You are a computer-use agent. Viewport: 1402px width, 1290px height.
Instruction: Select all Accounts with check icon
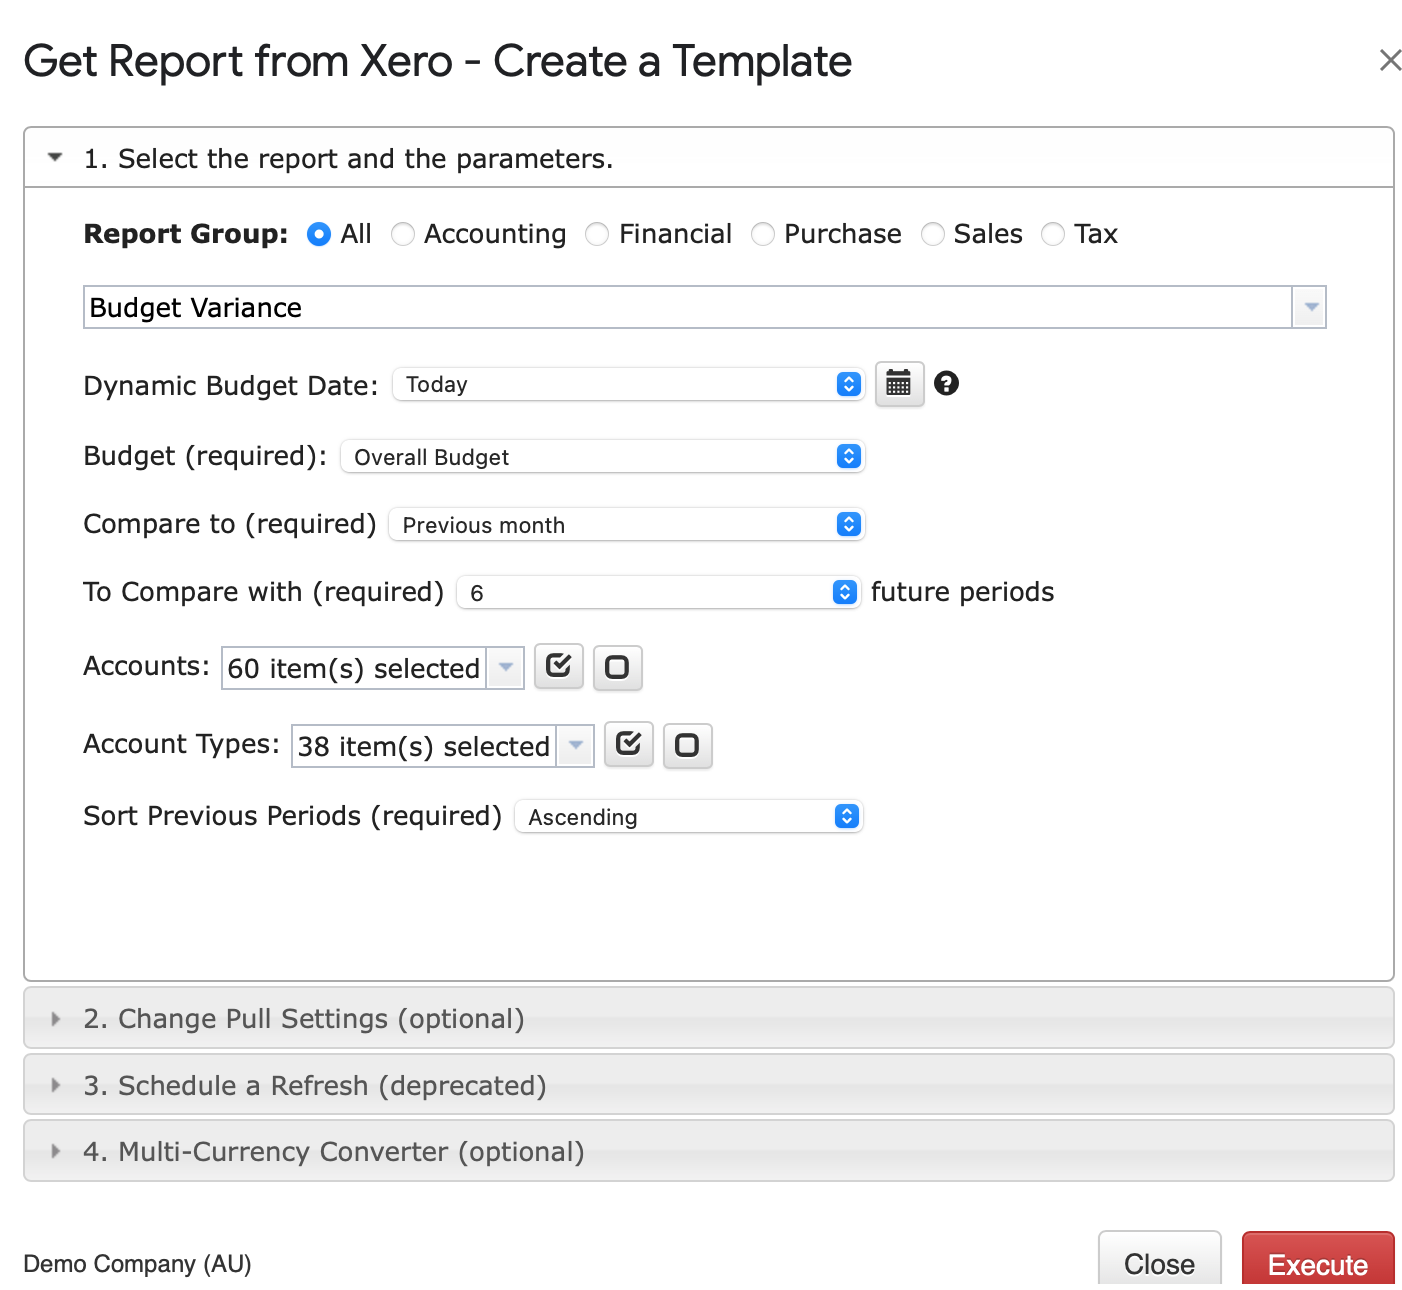[x=559, y=667]
